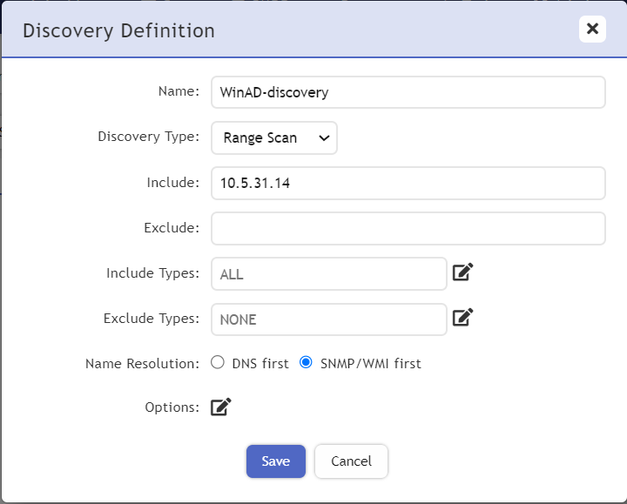Screen dimensions: 627x504
Task: Select the SNMP/WMI first radio button
Action: coord(306,363)
